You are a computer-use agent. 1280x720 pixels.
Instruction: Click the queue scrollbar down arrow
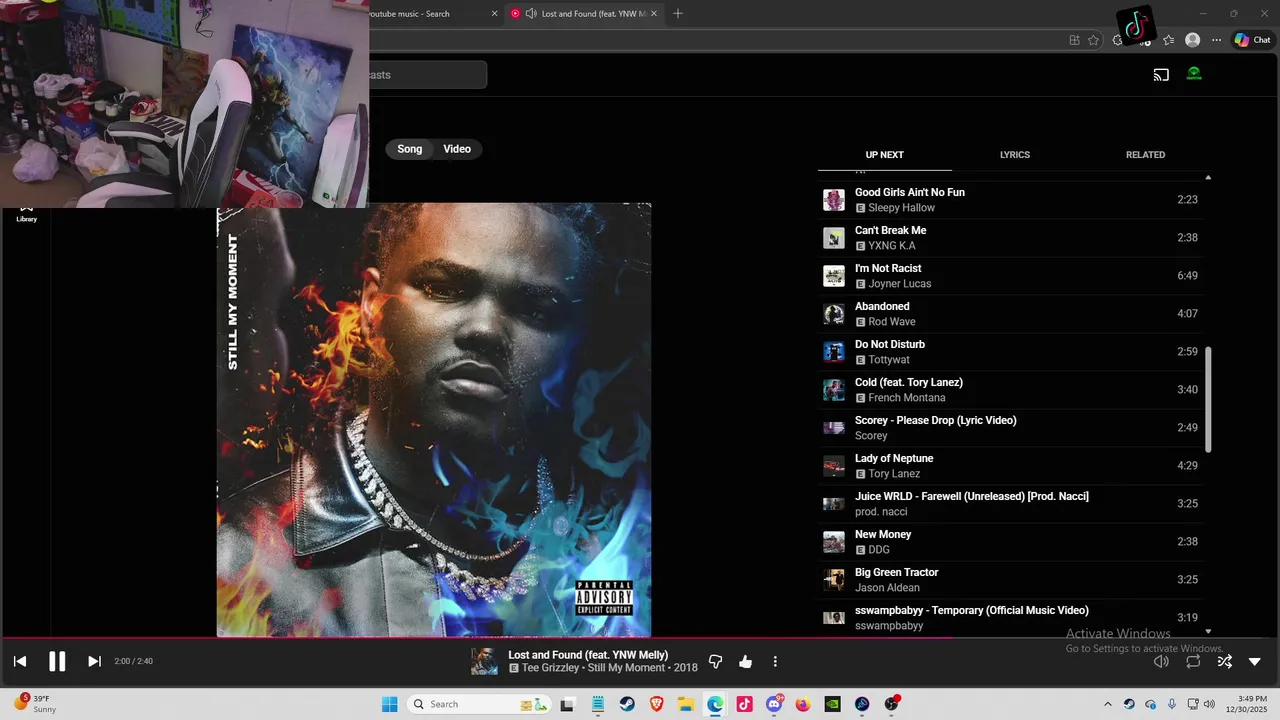coord(1208,631)
